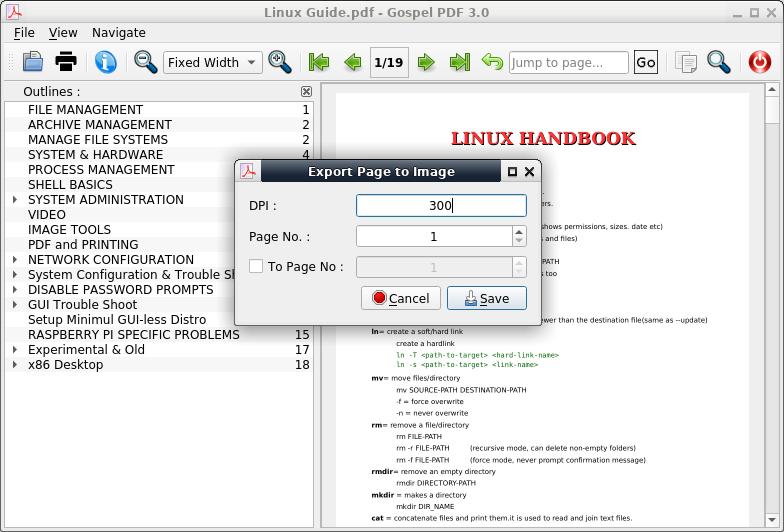Select SYSTEM & HARDWARE outline entry
This screenshot has height=532, width=784.
[159, 154]
